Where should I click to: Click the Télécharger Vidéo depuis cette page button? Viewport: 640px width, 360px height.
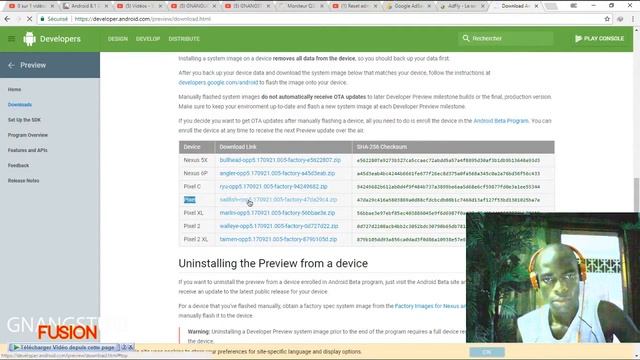click(x=64, y=347)
